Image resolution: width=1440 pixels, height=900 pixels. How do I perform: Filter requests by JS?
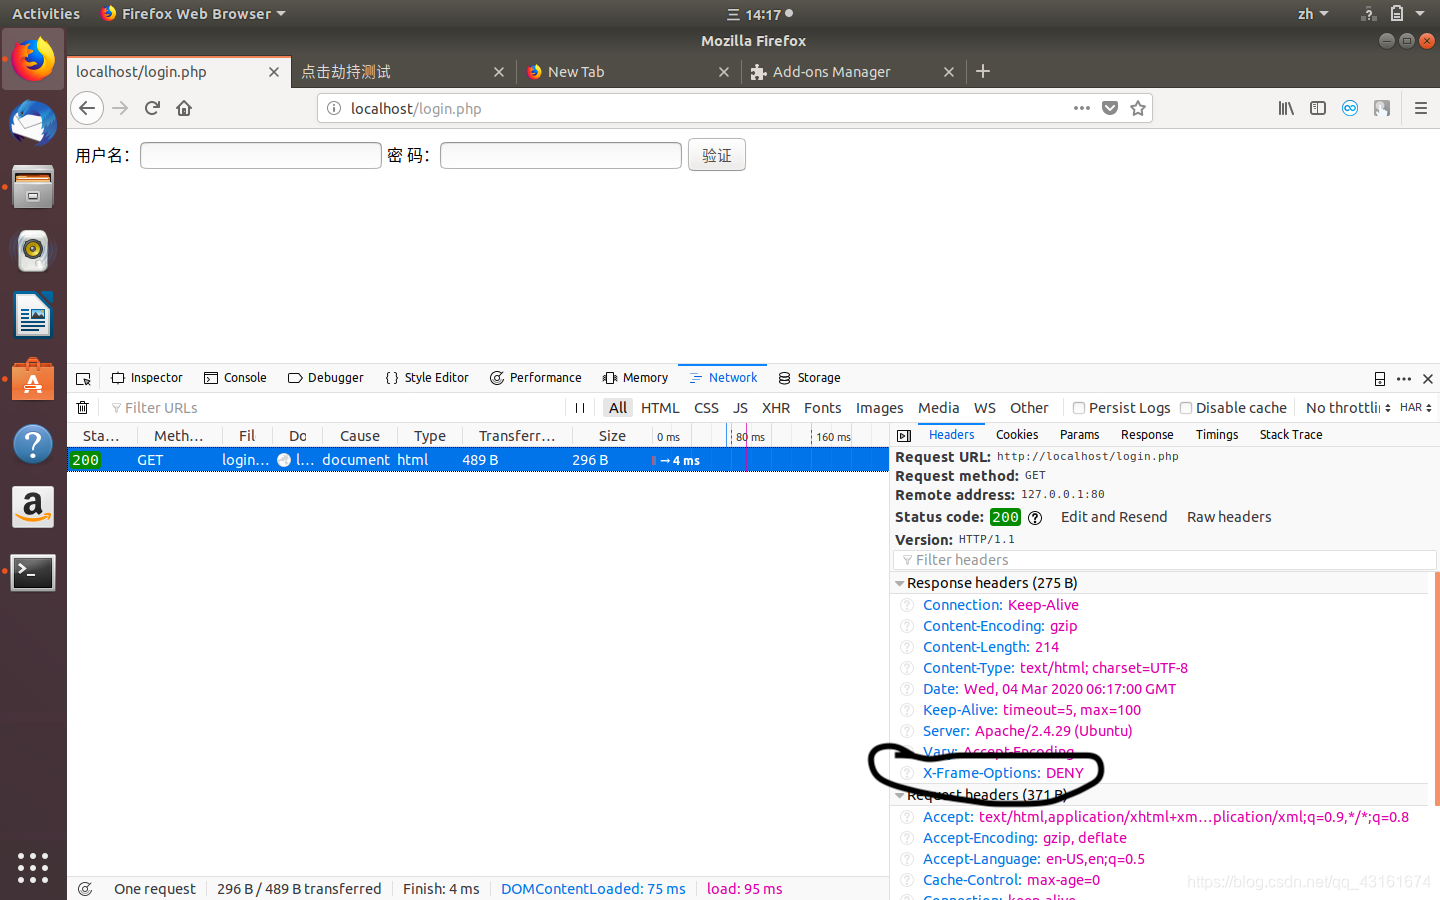(x=740, y=408)
